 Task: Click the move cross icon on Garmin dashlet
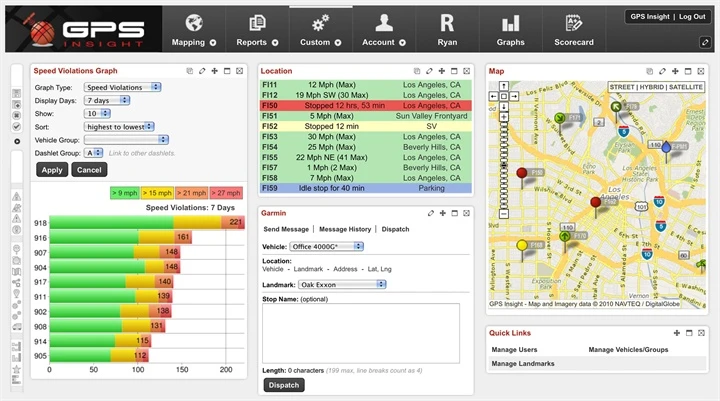(443, 213)
